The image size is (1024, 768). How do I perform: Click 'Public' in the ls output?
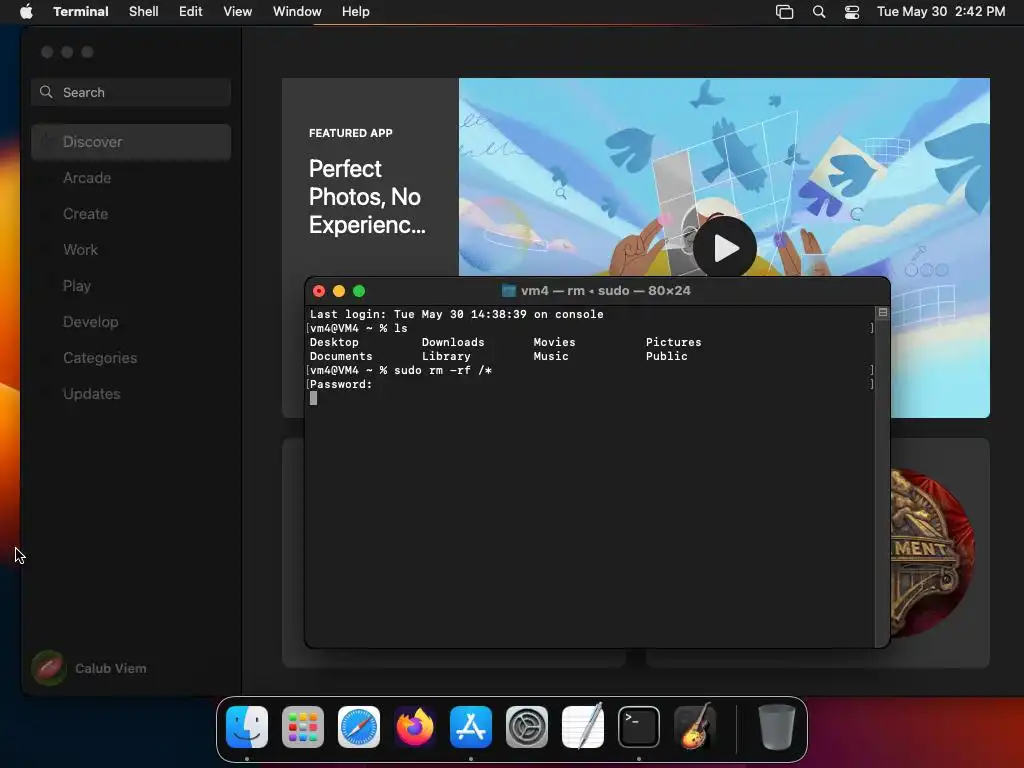pyautogui.click(x=667, y=357)
